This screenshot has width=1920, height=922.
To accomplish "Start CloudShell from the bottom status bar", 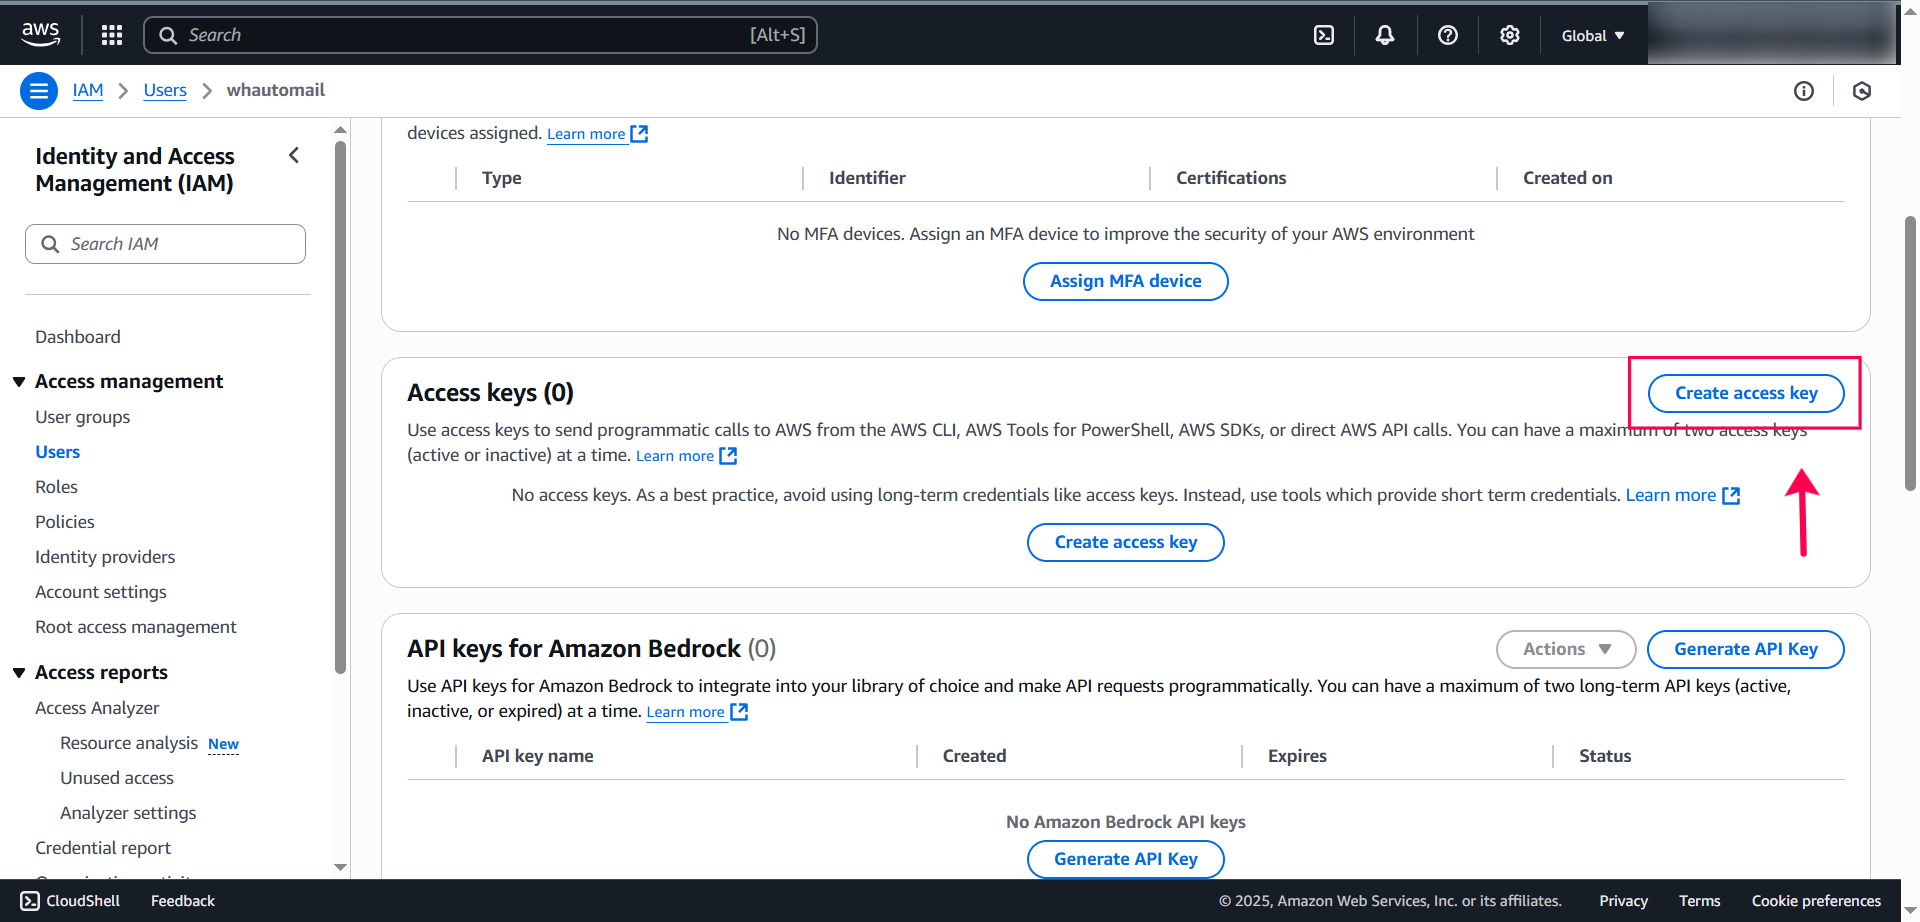I will pos(68,900).
